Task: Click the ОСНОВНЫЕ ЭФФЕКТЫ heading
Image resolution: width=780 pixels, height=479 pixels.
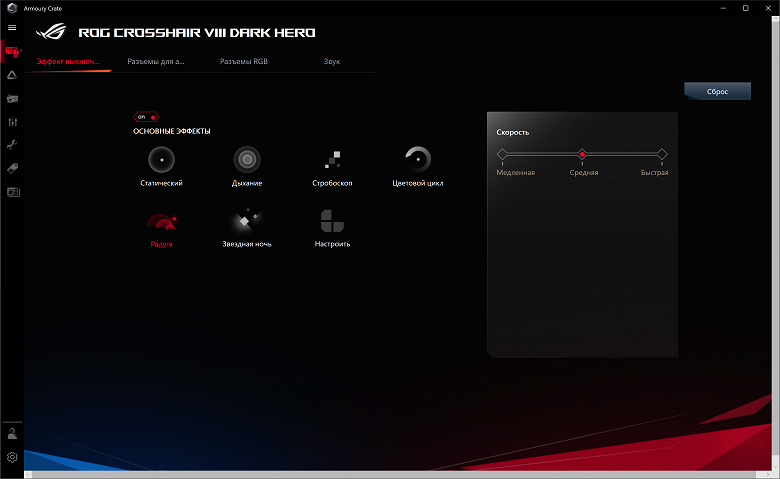Action: [172, 131]
